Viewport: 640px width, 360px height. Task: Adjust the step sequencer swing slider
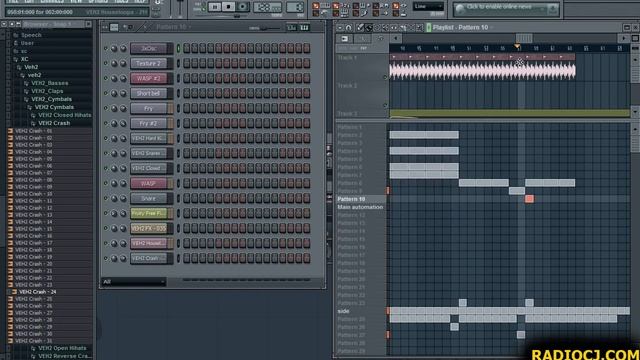point(264,28)
